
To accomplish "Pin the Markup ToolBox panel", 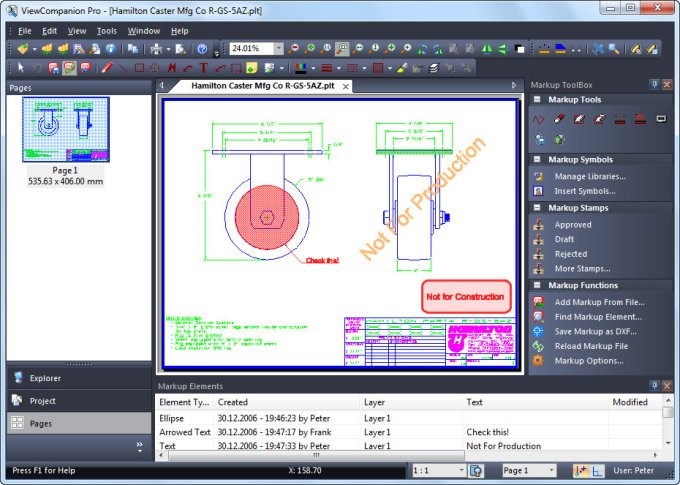I will [x=655, y=84].
